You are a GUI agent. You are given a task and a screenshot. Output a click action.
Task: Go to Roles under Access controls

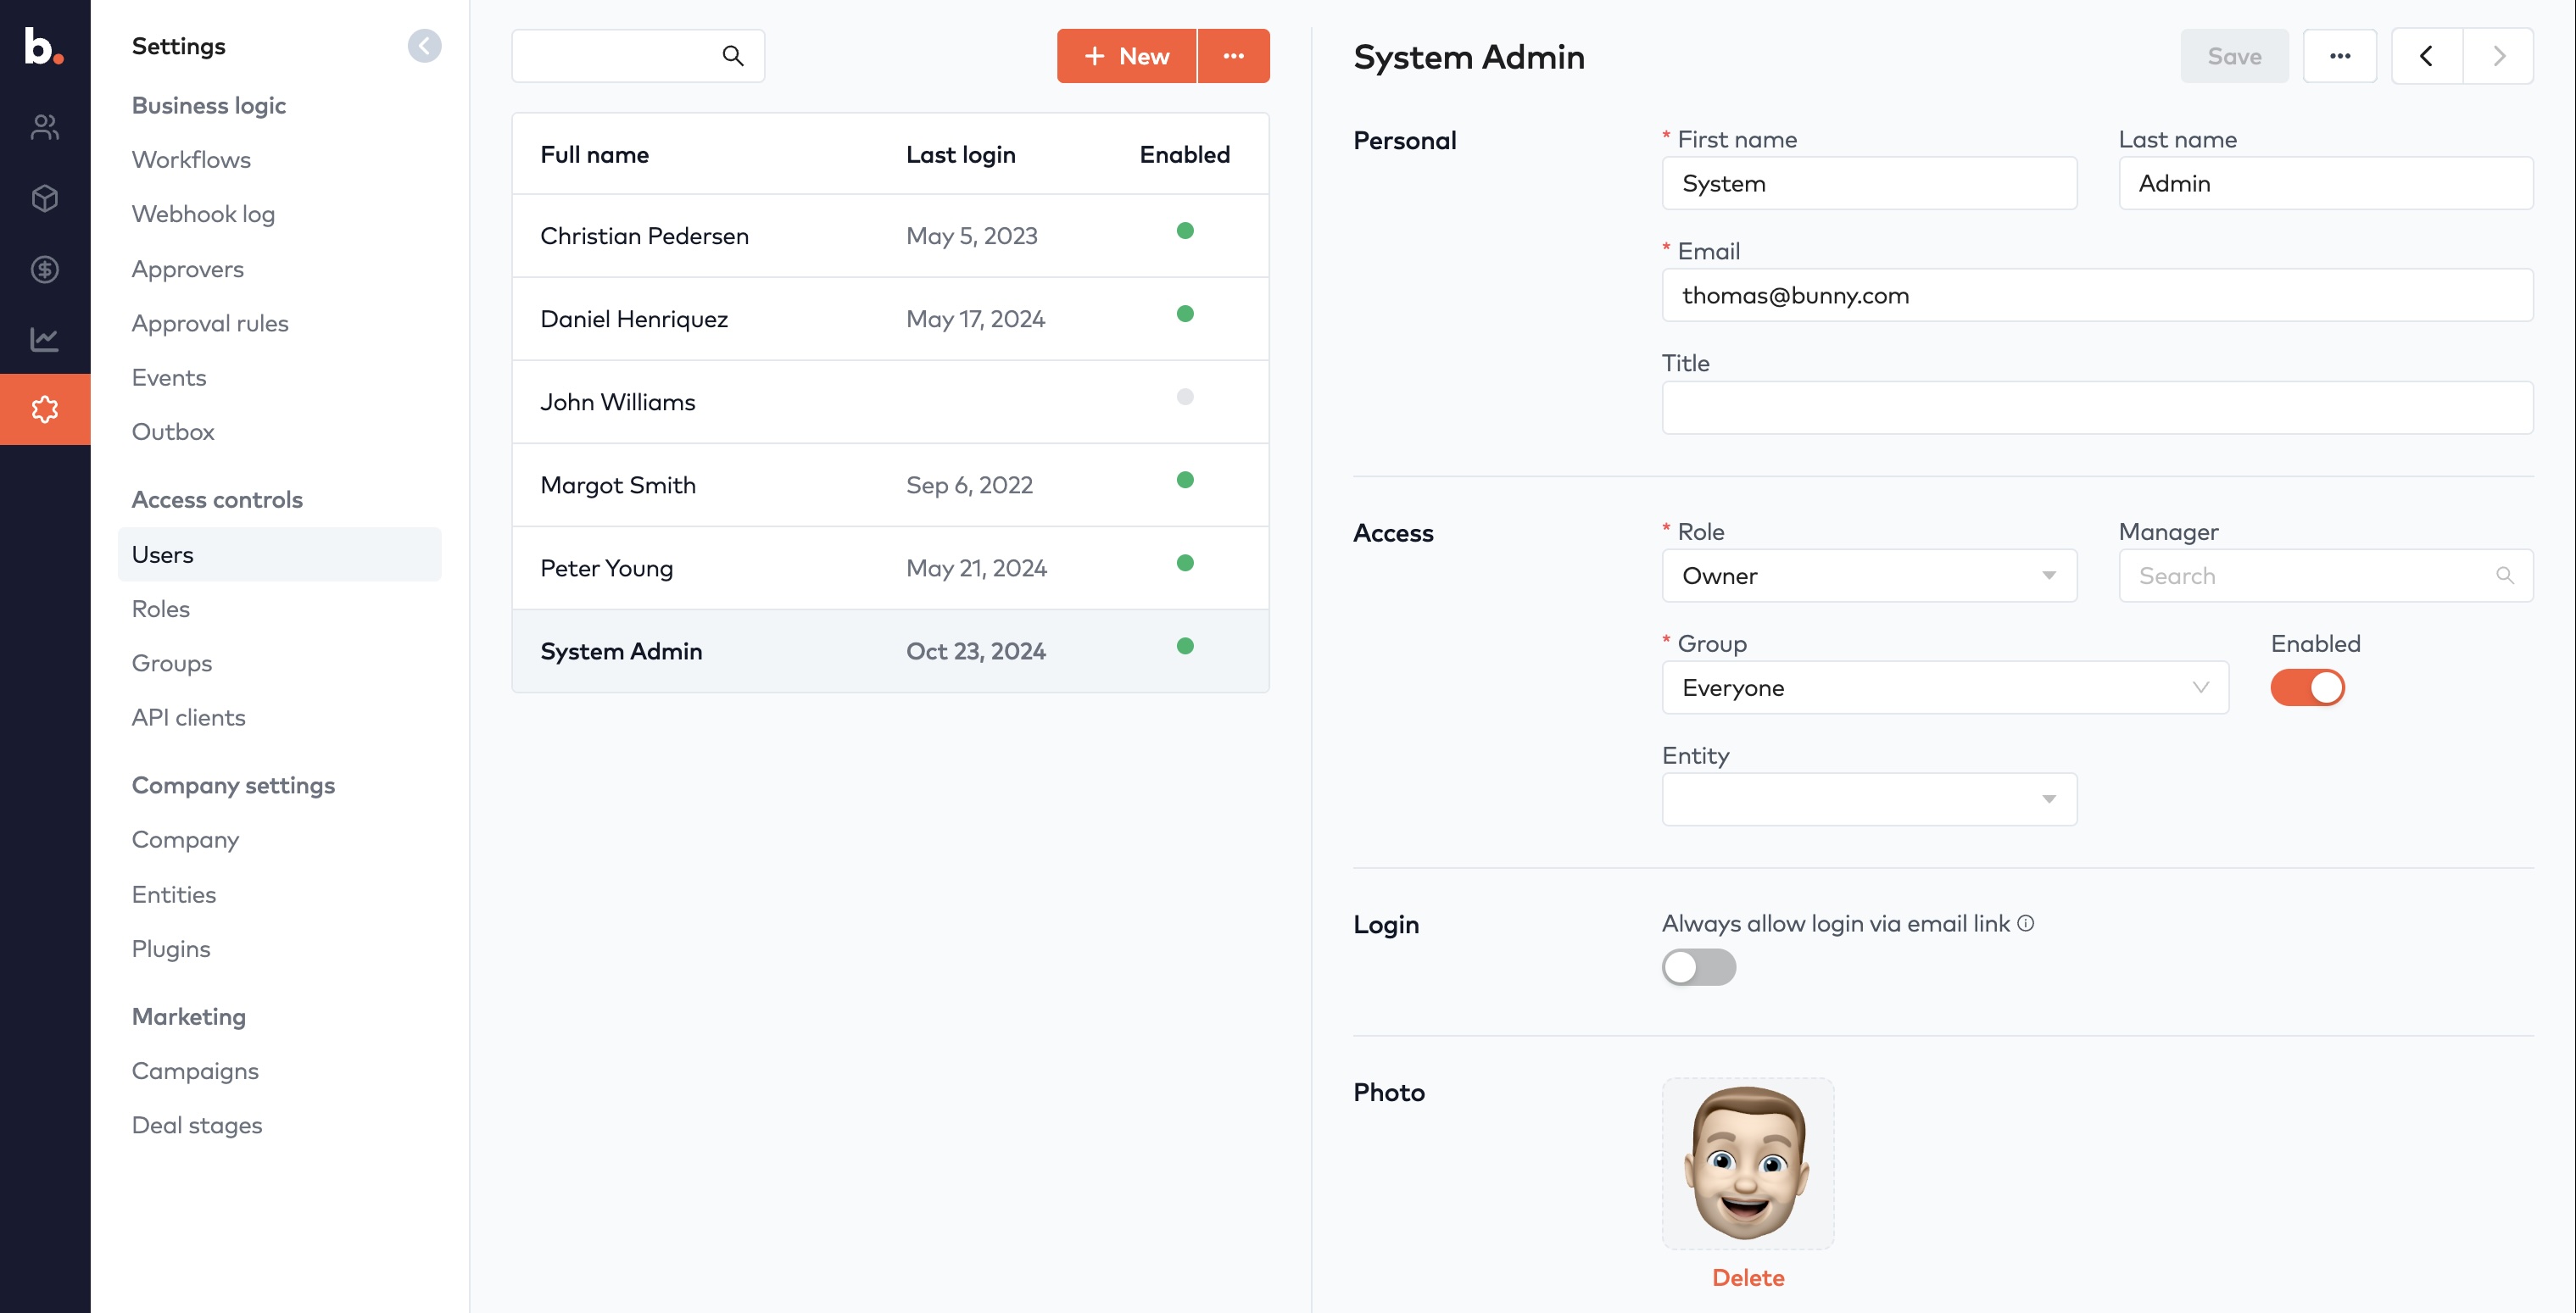[x=160, y=609]
